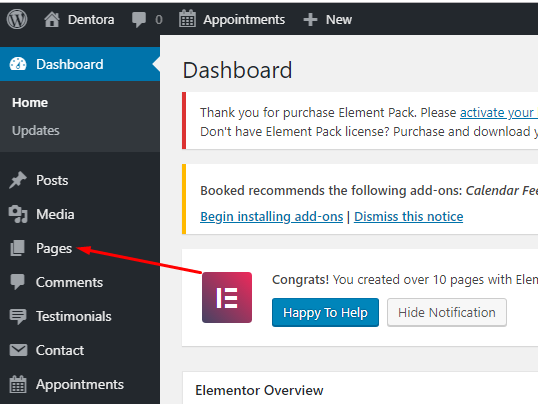The height and width of the screenshot is (404, 538).
Task: Select the Posts pushpin icon
Action: tap(17, 180)
